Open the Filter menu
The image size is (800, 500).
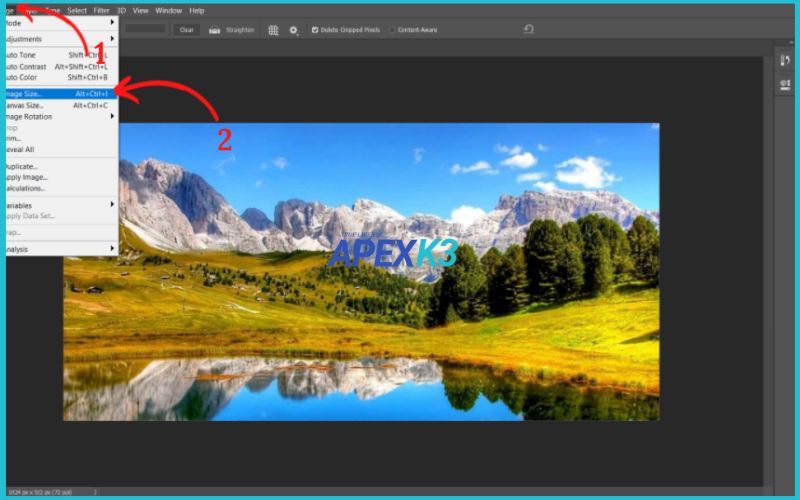coord(102,10)
